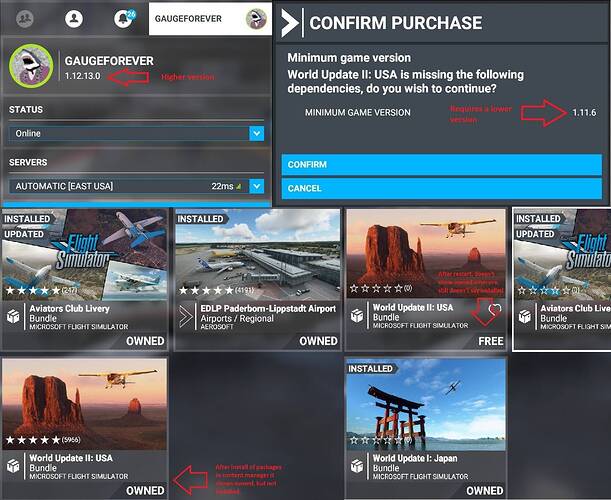Open the friends group icon in top bar

25,18
